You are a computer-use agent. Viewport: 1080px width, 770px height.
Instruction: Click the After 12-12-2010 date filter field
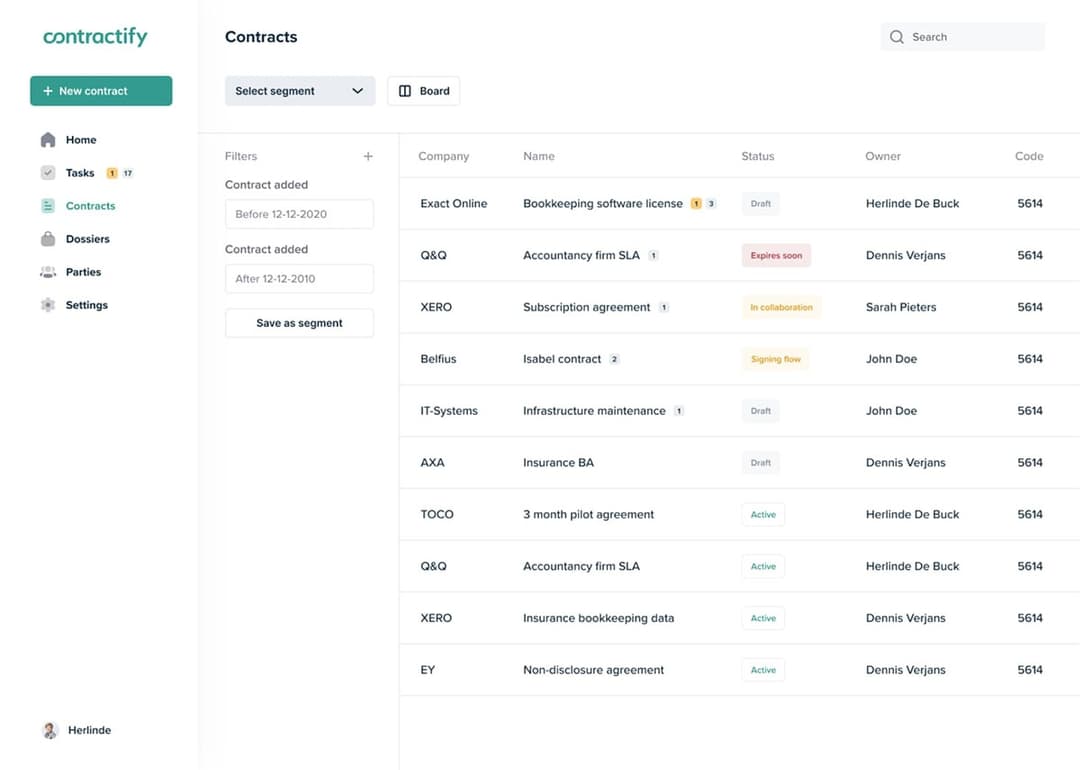click(299, 278)
